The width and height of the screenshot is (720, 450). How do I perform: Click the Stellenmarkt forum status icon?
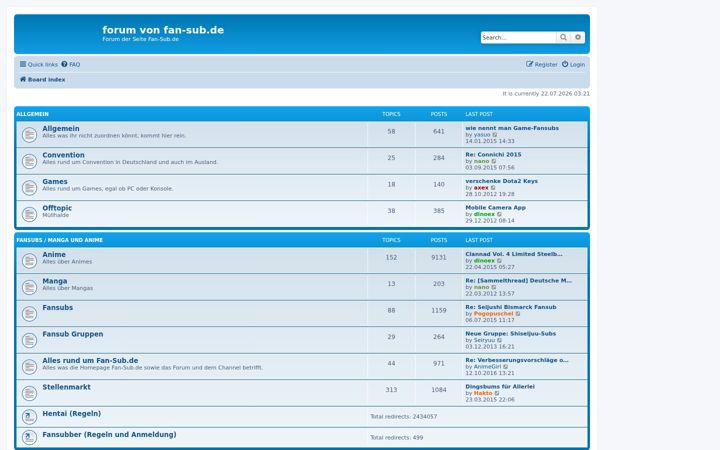point(29,393)
